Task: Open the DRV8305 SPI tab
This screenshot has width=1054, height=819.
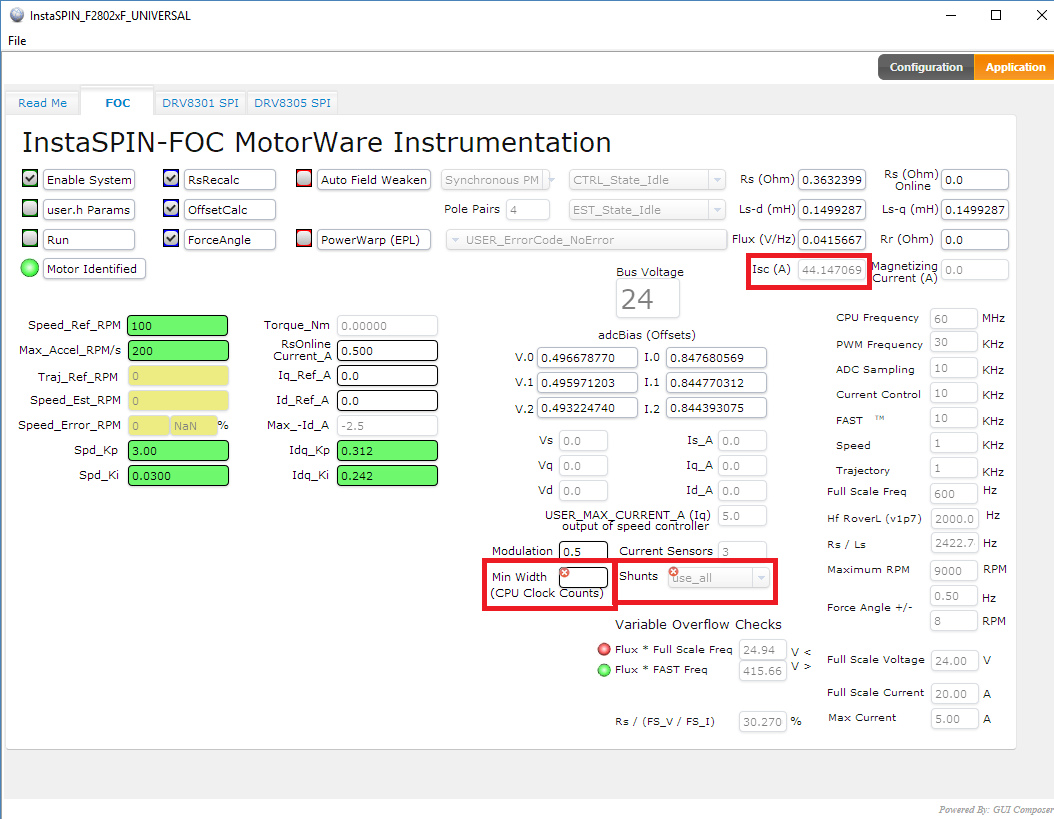Action: [x=292, y=103]
